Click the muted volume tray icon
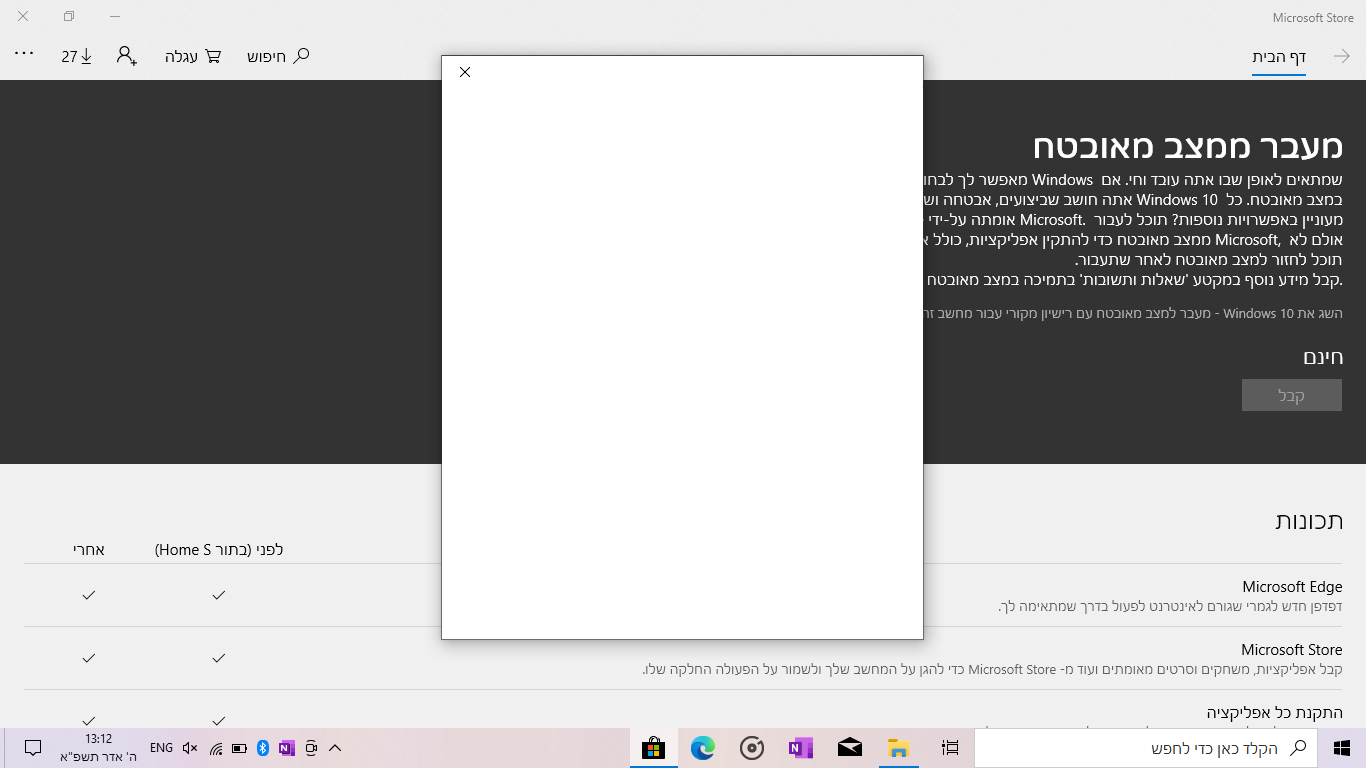This screenshot has height=768, width=1366. point(190,748)
